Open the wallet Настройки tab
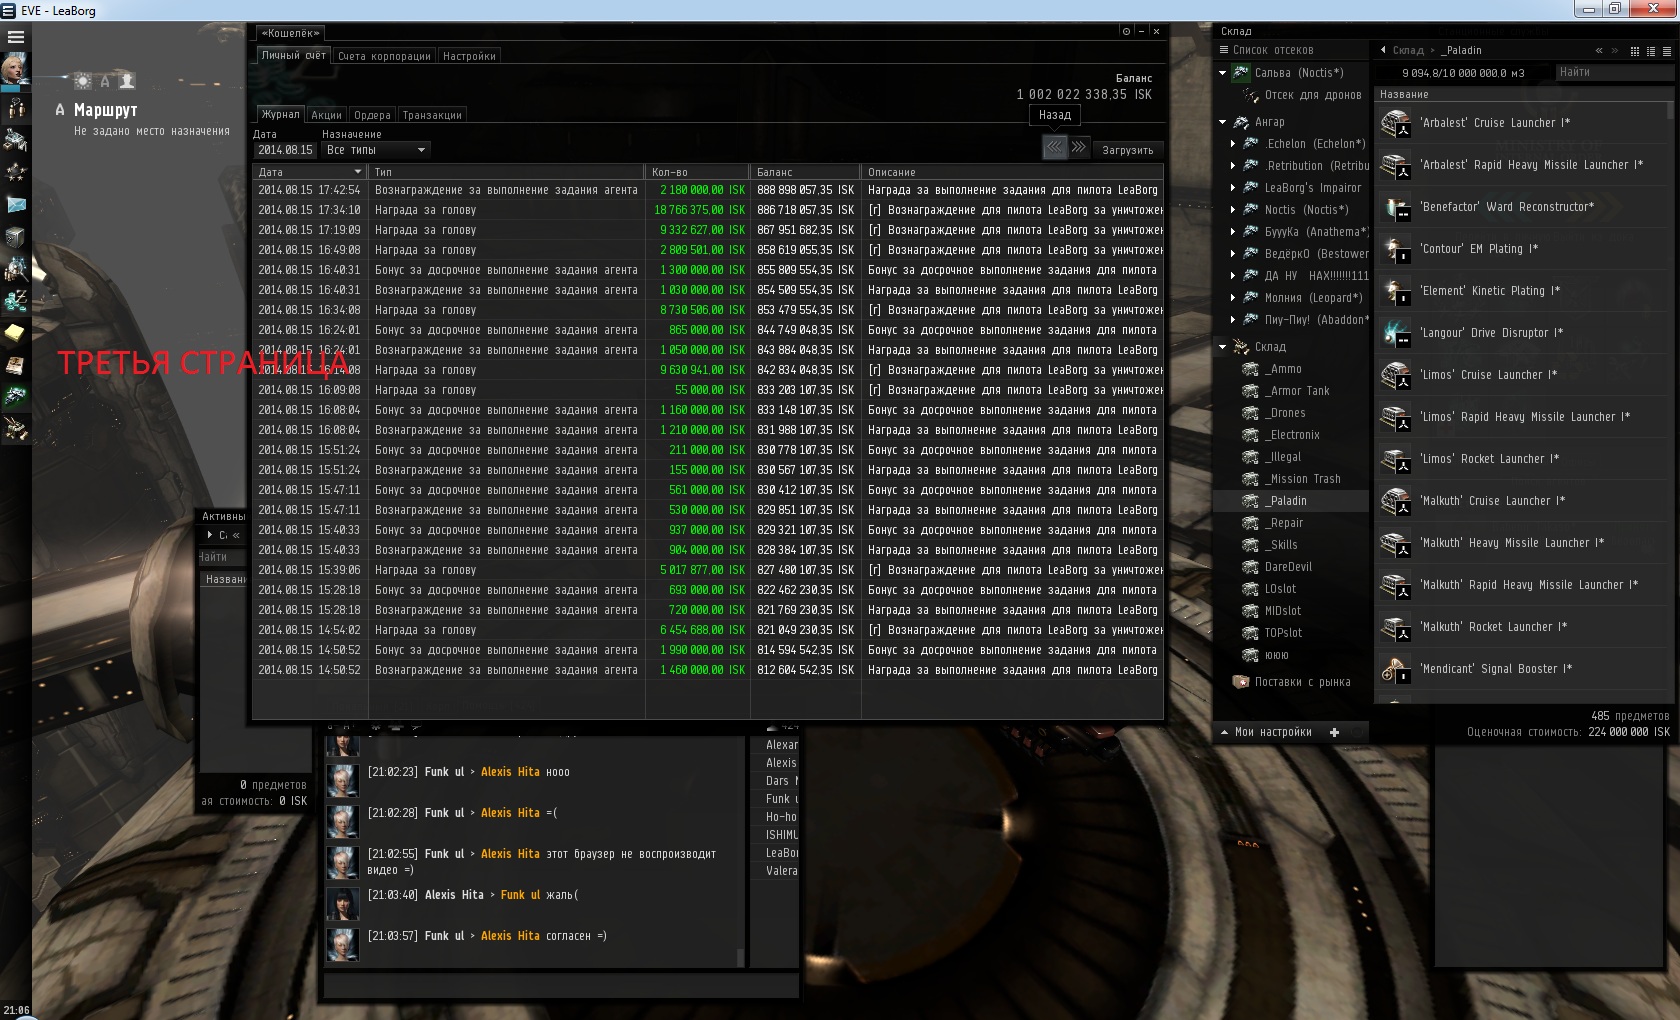 click(x=469, y=56)
